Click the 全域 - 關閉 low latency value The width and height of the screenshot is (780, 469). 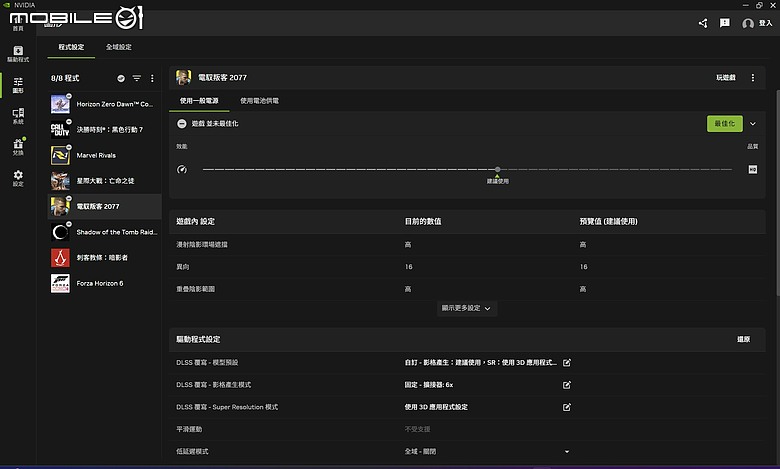pos(420,452)
